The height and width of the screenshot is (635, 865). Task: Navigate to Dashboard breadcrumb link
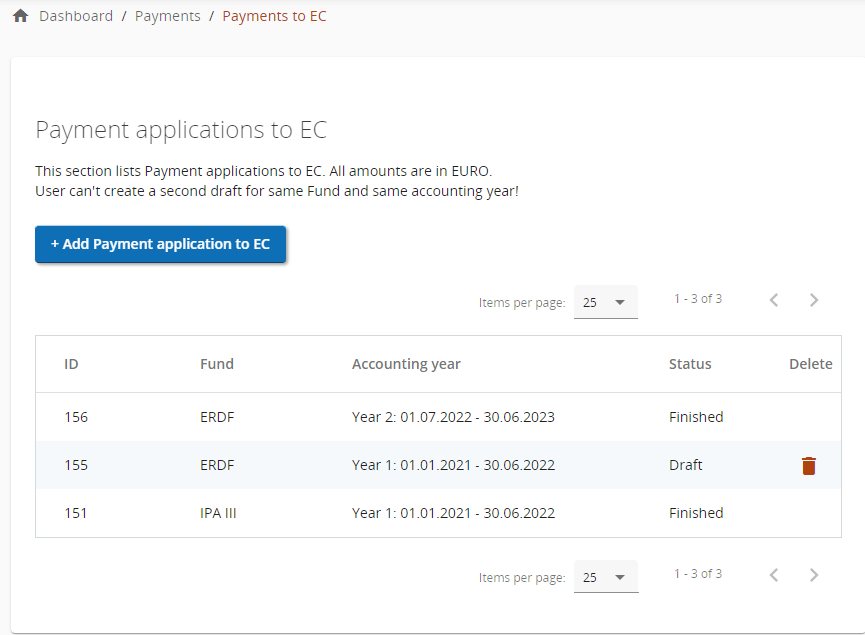coord(76,16)
